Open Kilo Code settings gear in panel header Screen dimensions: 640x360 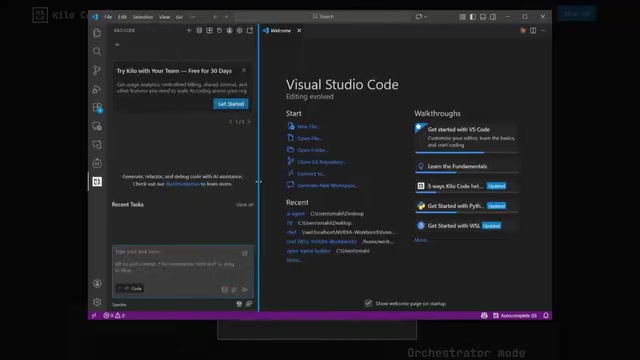pos(240,31)
